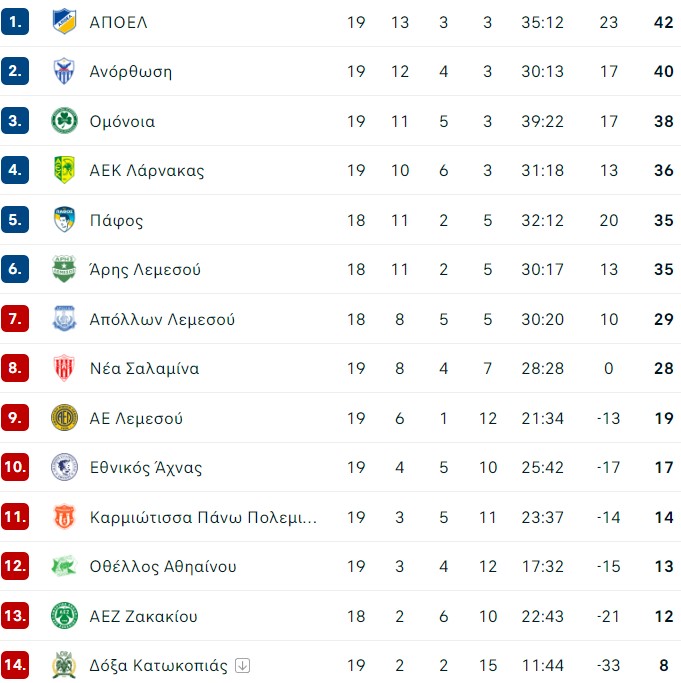Click the Δόξα Κατωκοπιάς team name
Image resolution: width=681 pixels, height=683 pixels.
click(x=159, y=666)
